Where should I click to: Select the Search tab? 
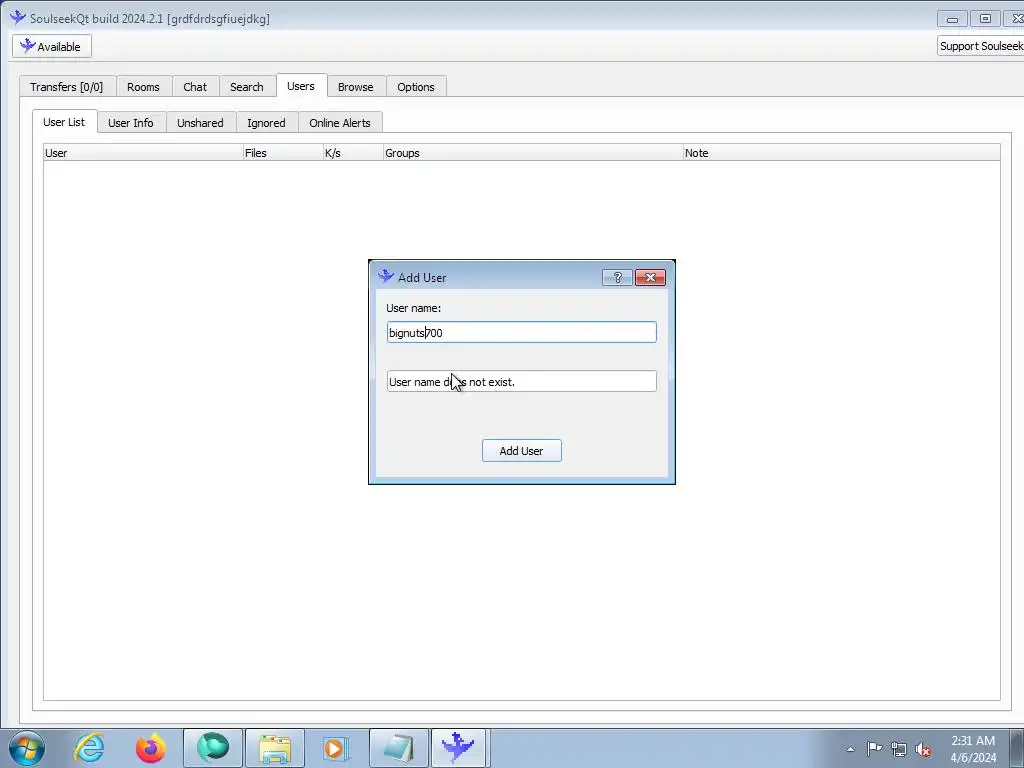247,87
